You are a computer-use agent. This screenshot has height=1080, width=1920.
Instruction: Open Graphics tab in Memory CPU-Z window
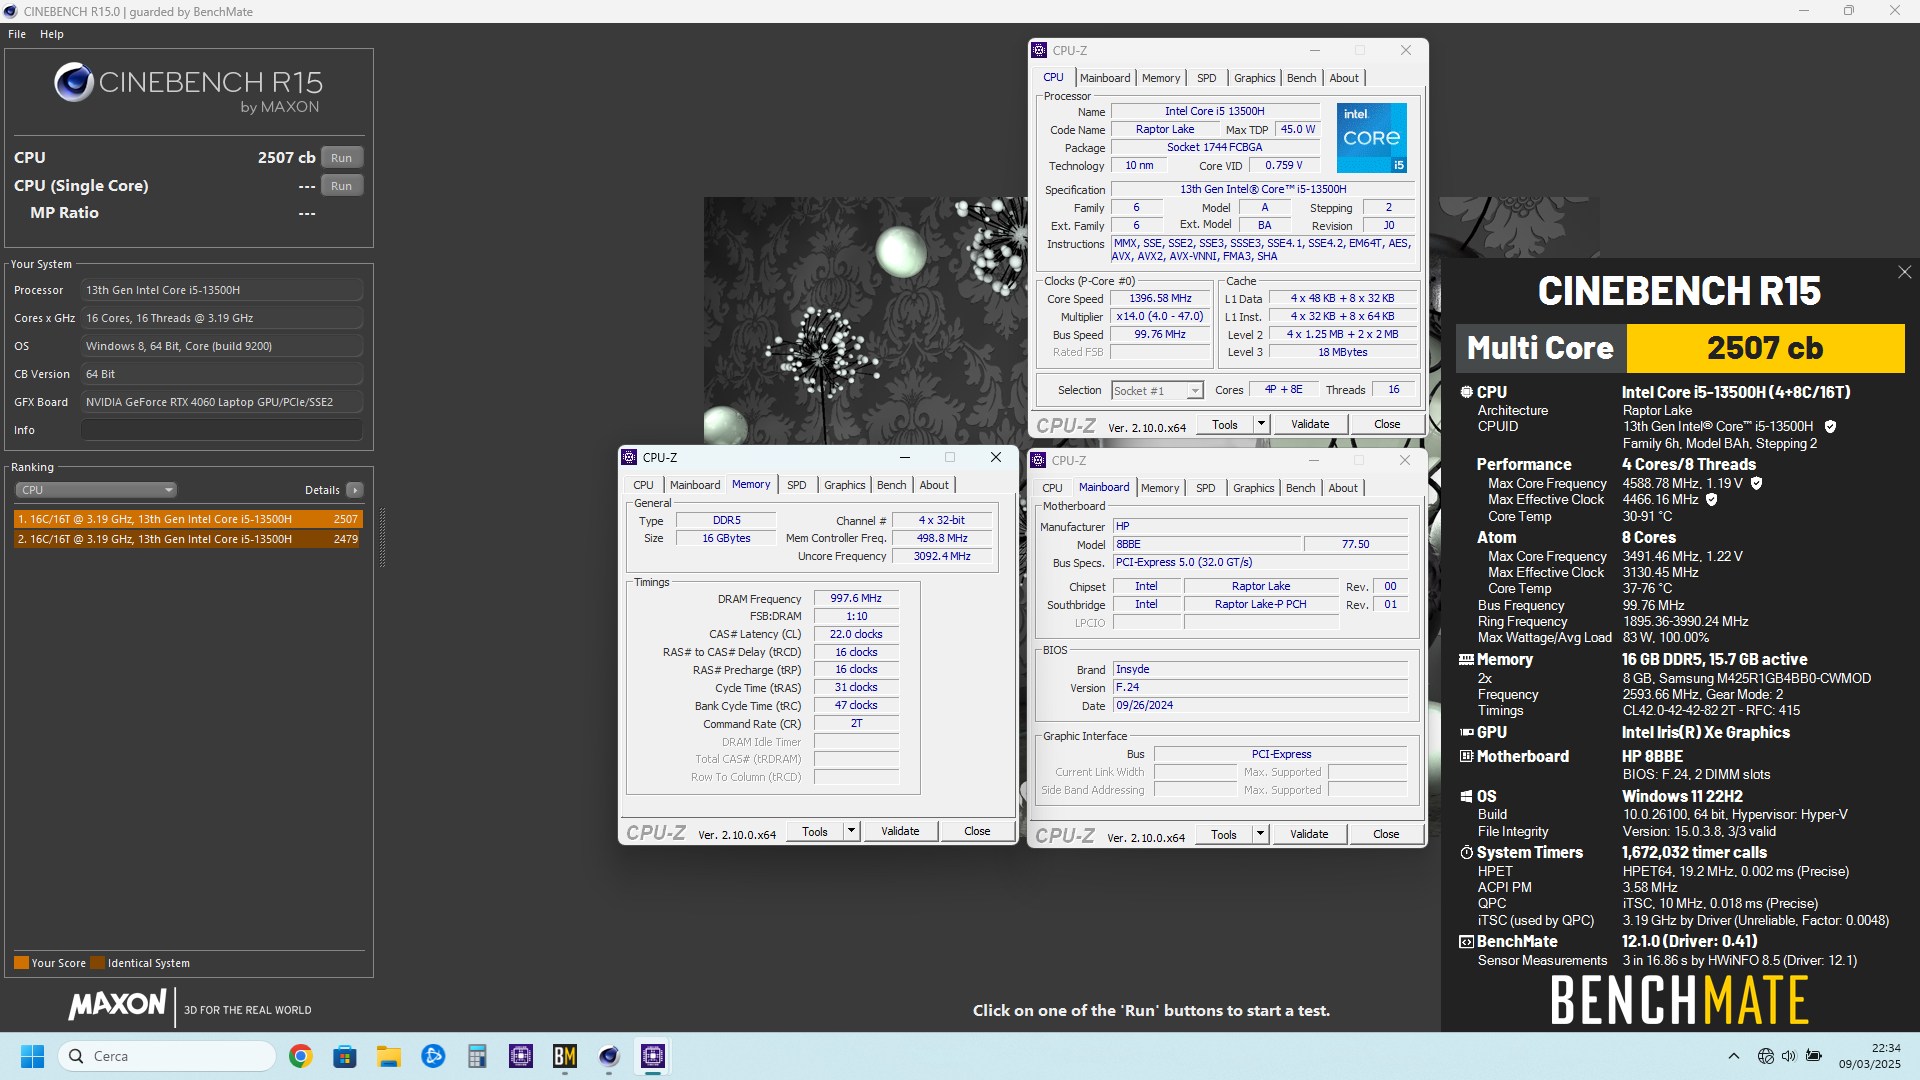point(845,485)
